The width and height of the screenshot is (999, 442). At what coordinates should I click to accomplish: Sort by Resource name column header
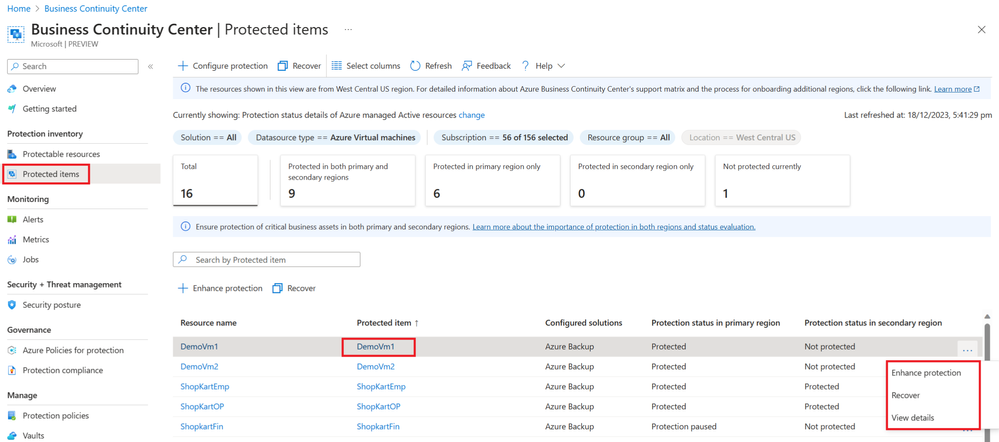pyautogui.click(x=208, y=323)
